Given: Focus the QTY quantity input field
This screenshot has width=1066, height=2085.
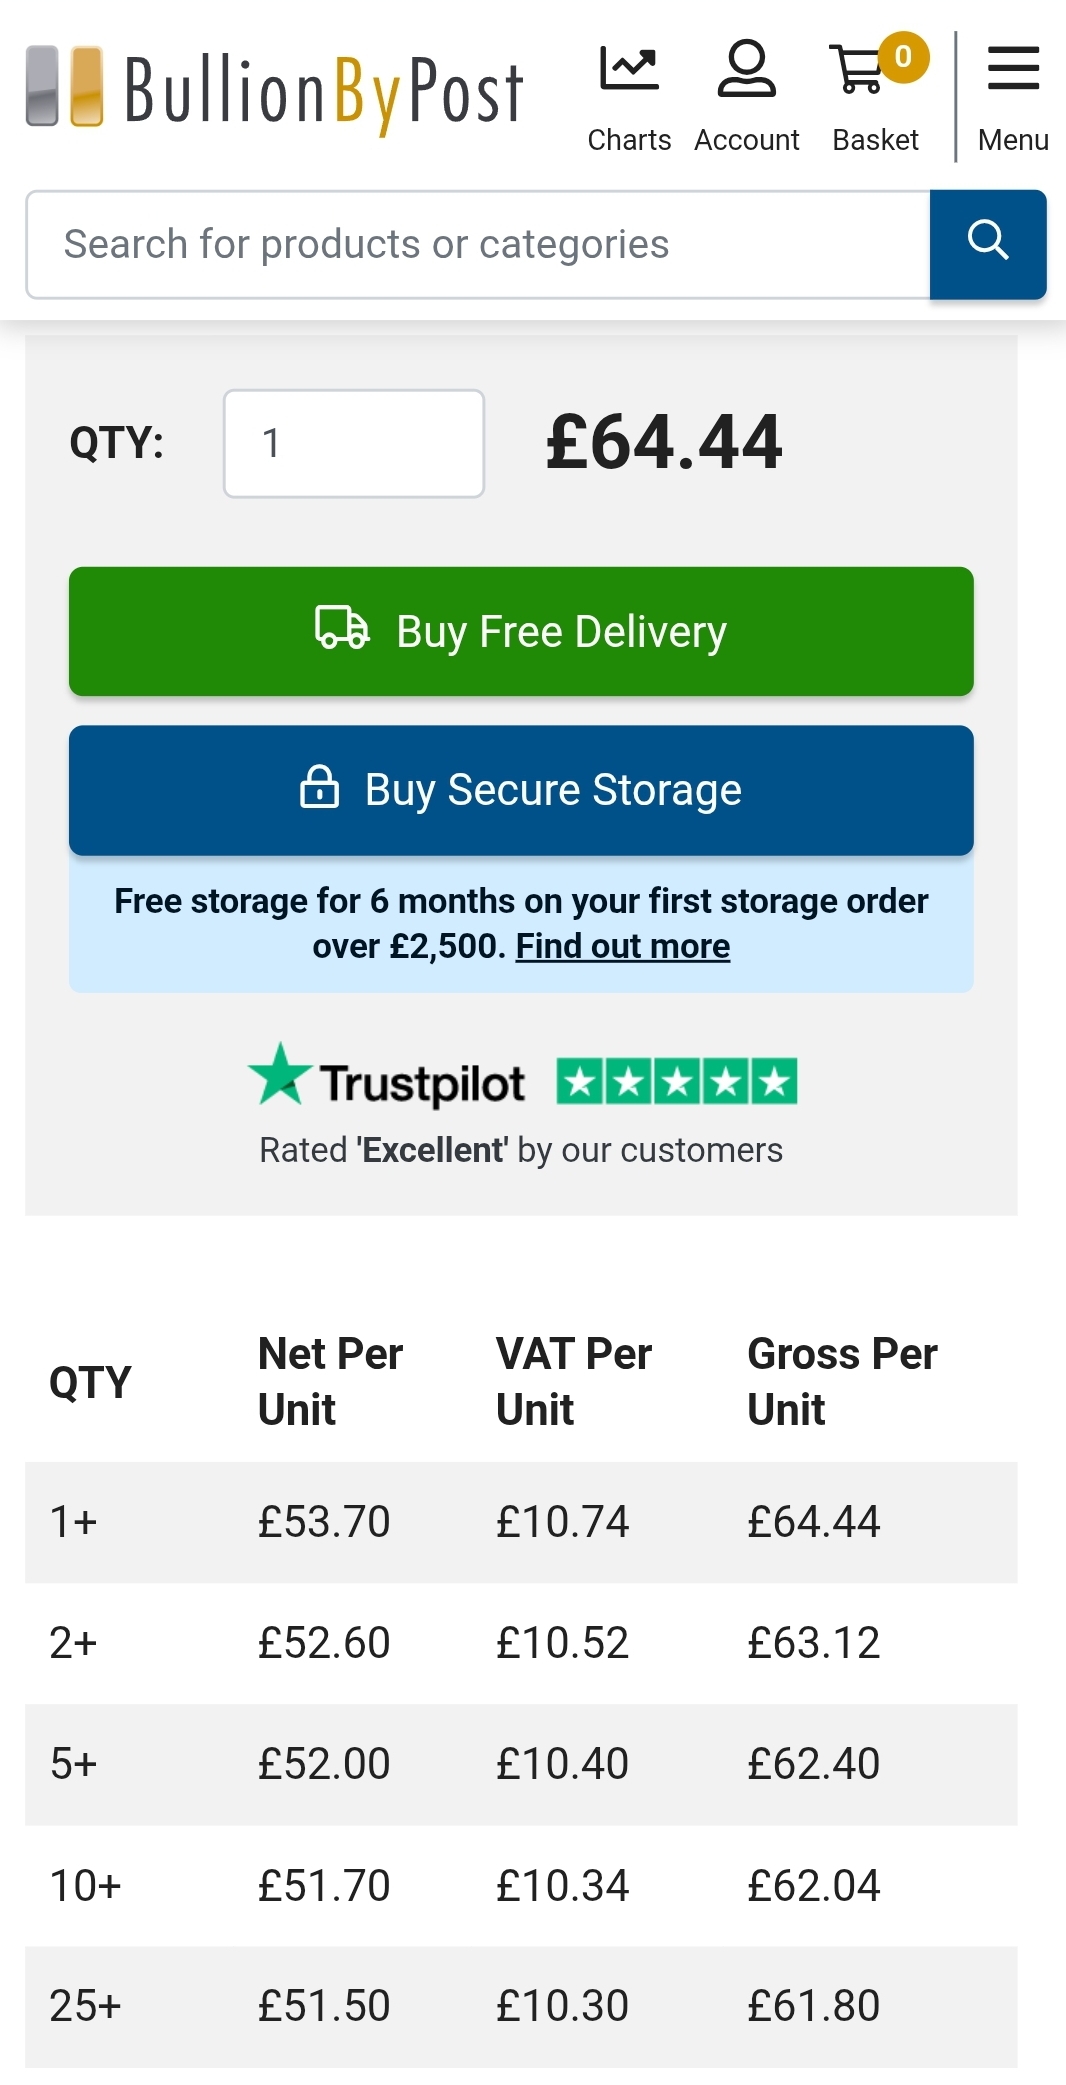Looking at the screenshot, I should [x=354, y=443].
